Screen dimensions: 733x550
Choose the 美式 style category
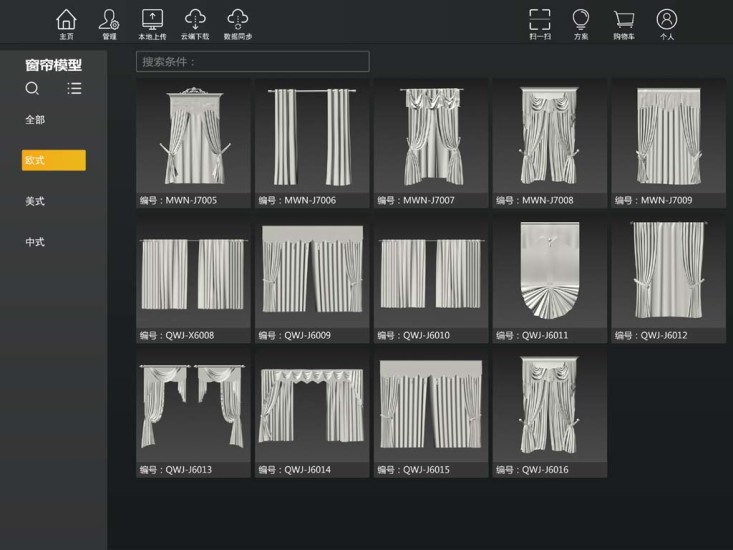click(x=35, y=201)
